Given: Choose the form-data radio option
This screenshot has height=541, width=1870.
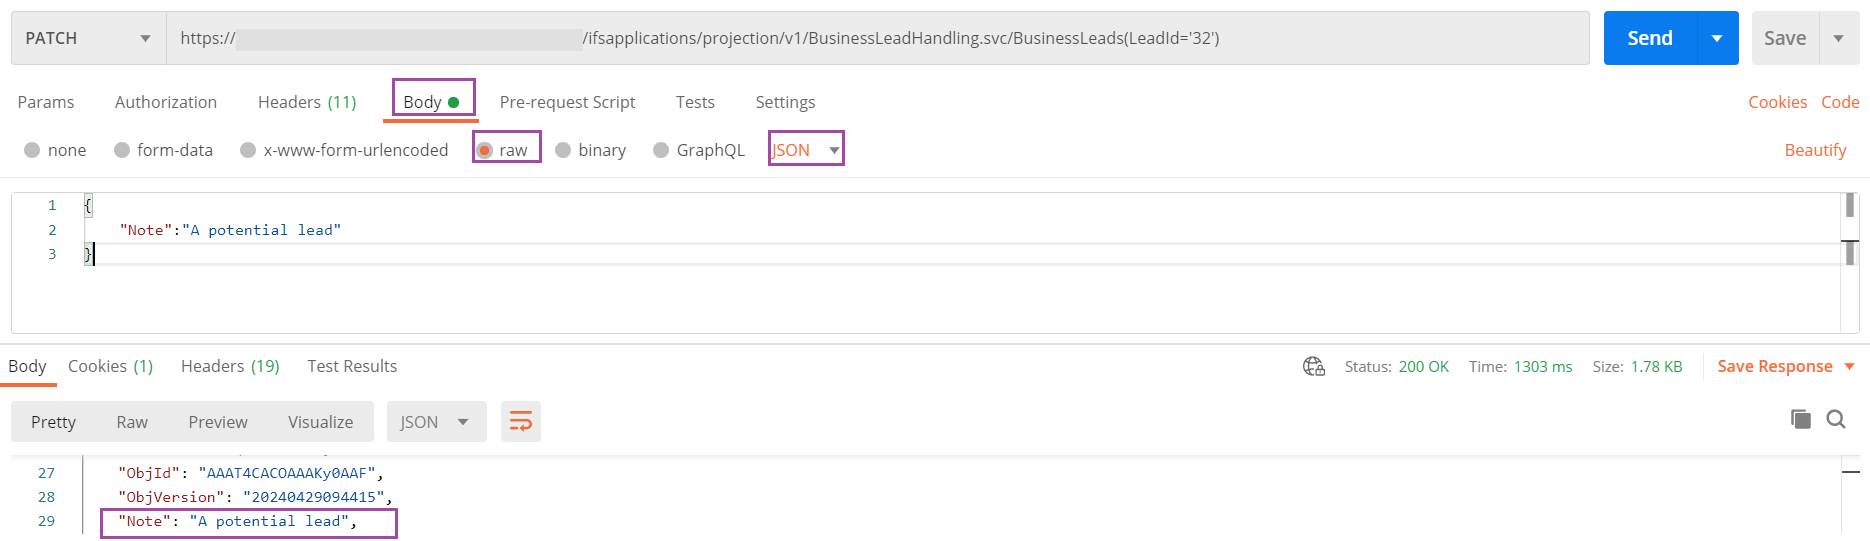Looking at the screenshot, I should point(122,150).
